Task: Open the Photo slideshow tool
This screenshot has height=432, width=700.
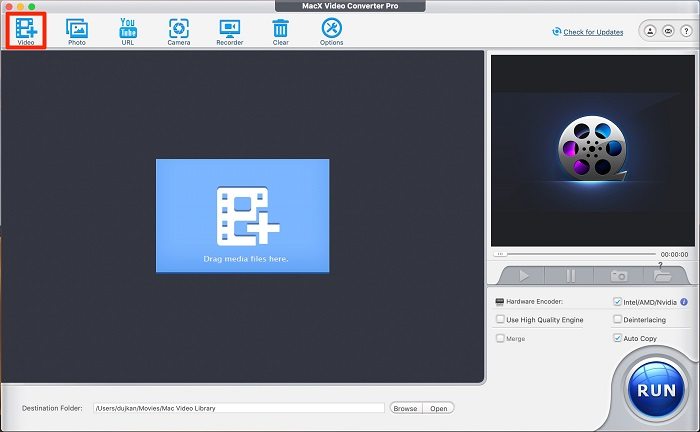Action: tap(77, 31)
